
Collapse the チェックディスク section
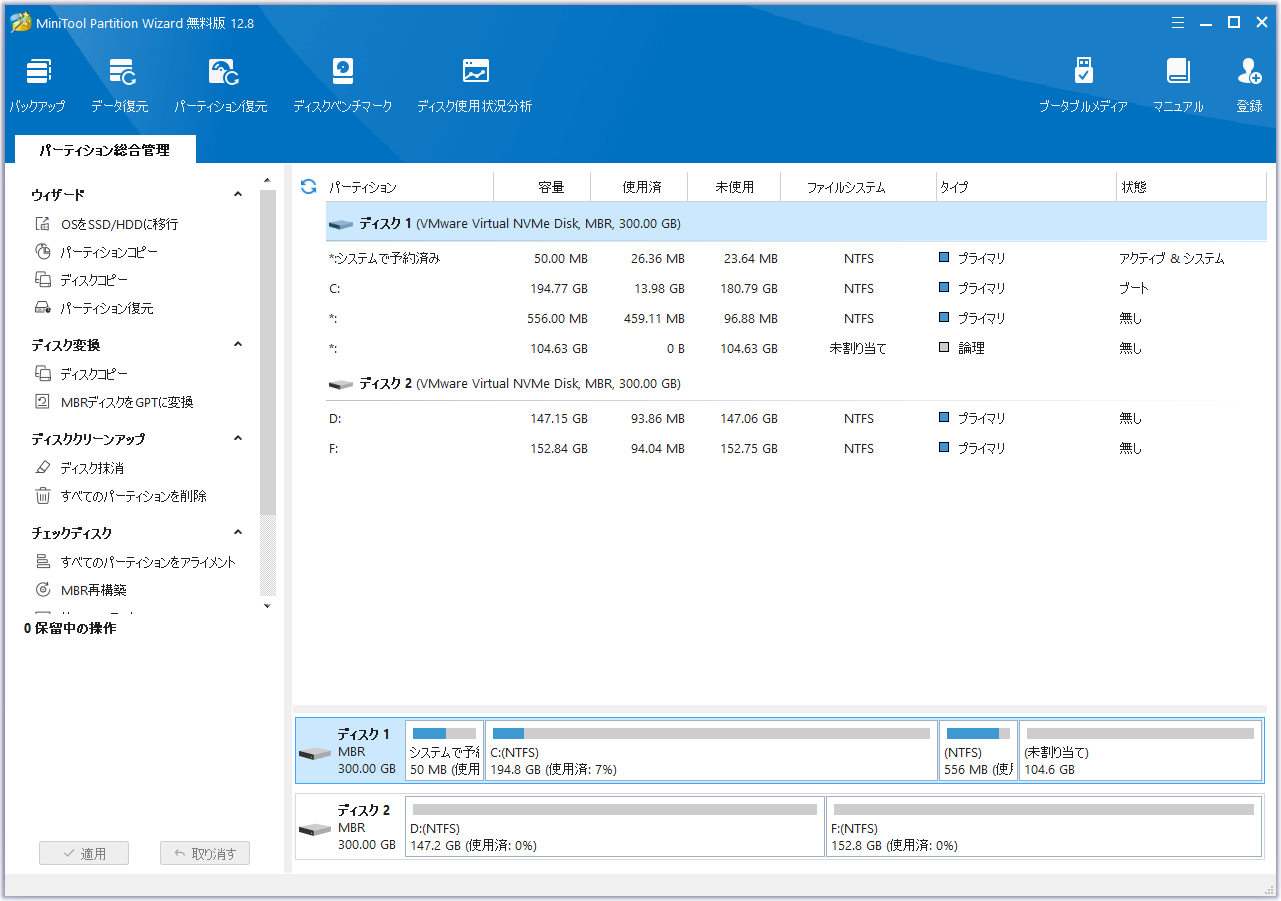[238, 533]
